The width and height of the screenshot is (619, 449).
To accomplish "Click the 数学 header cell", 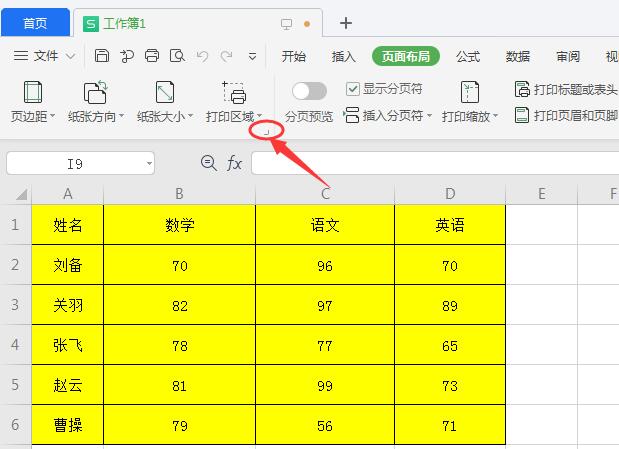I will click(180, 225).
